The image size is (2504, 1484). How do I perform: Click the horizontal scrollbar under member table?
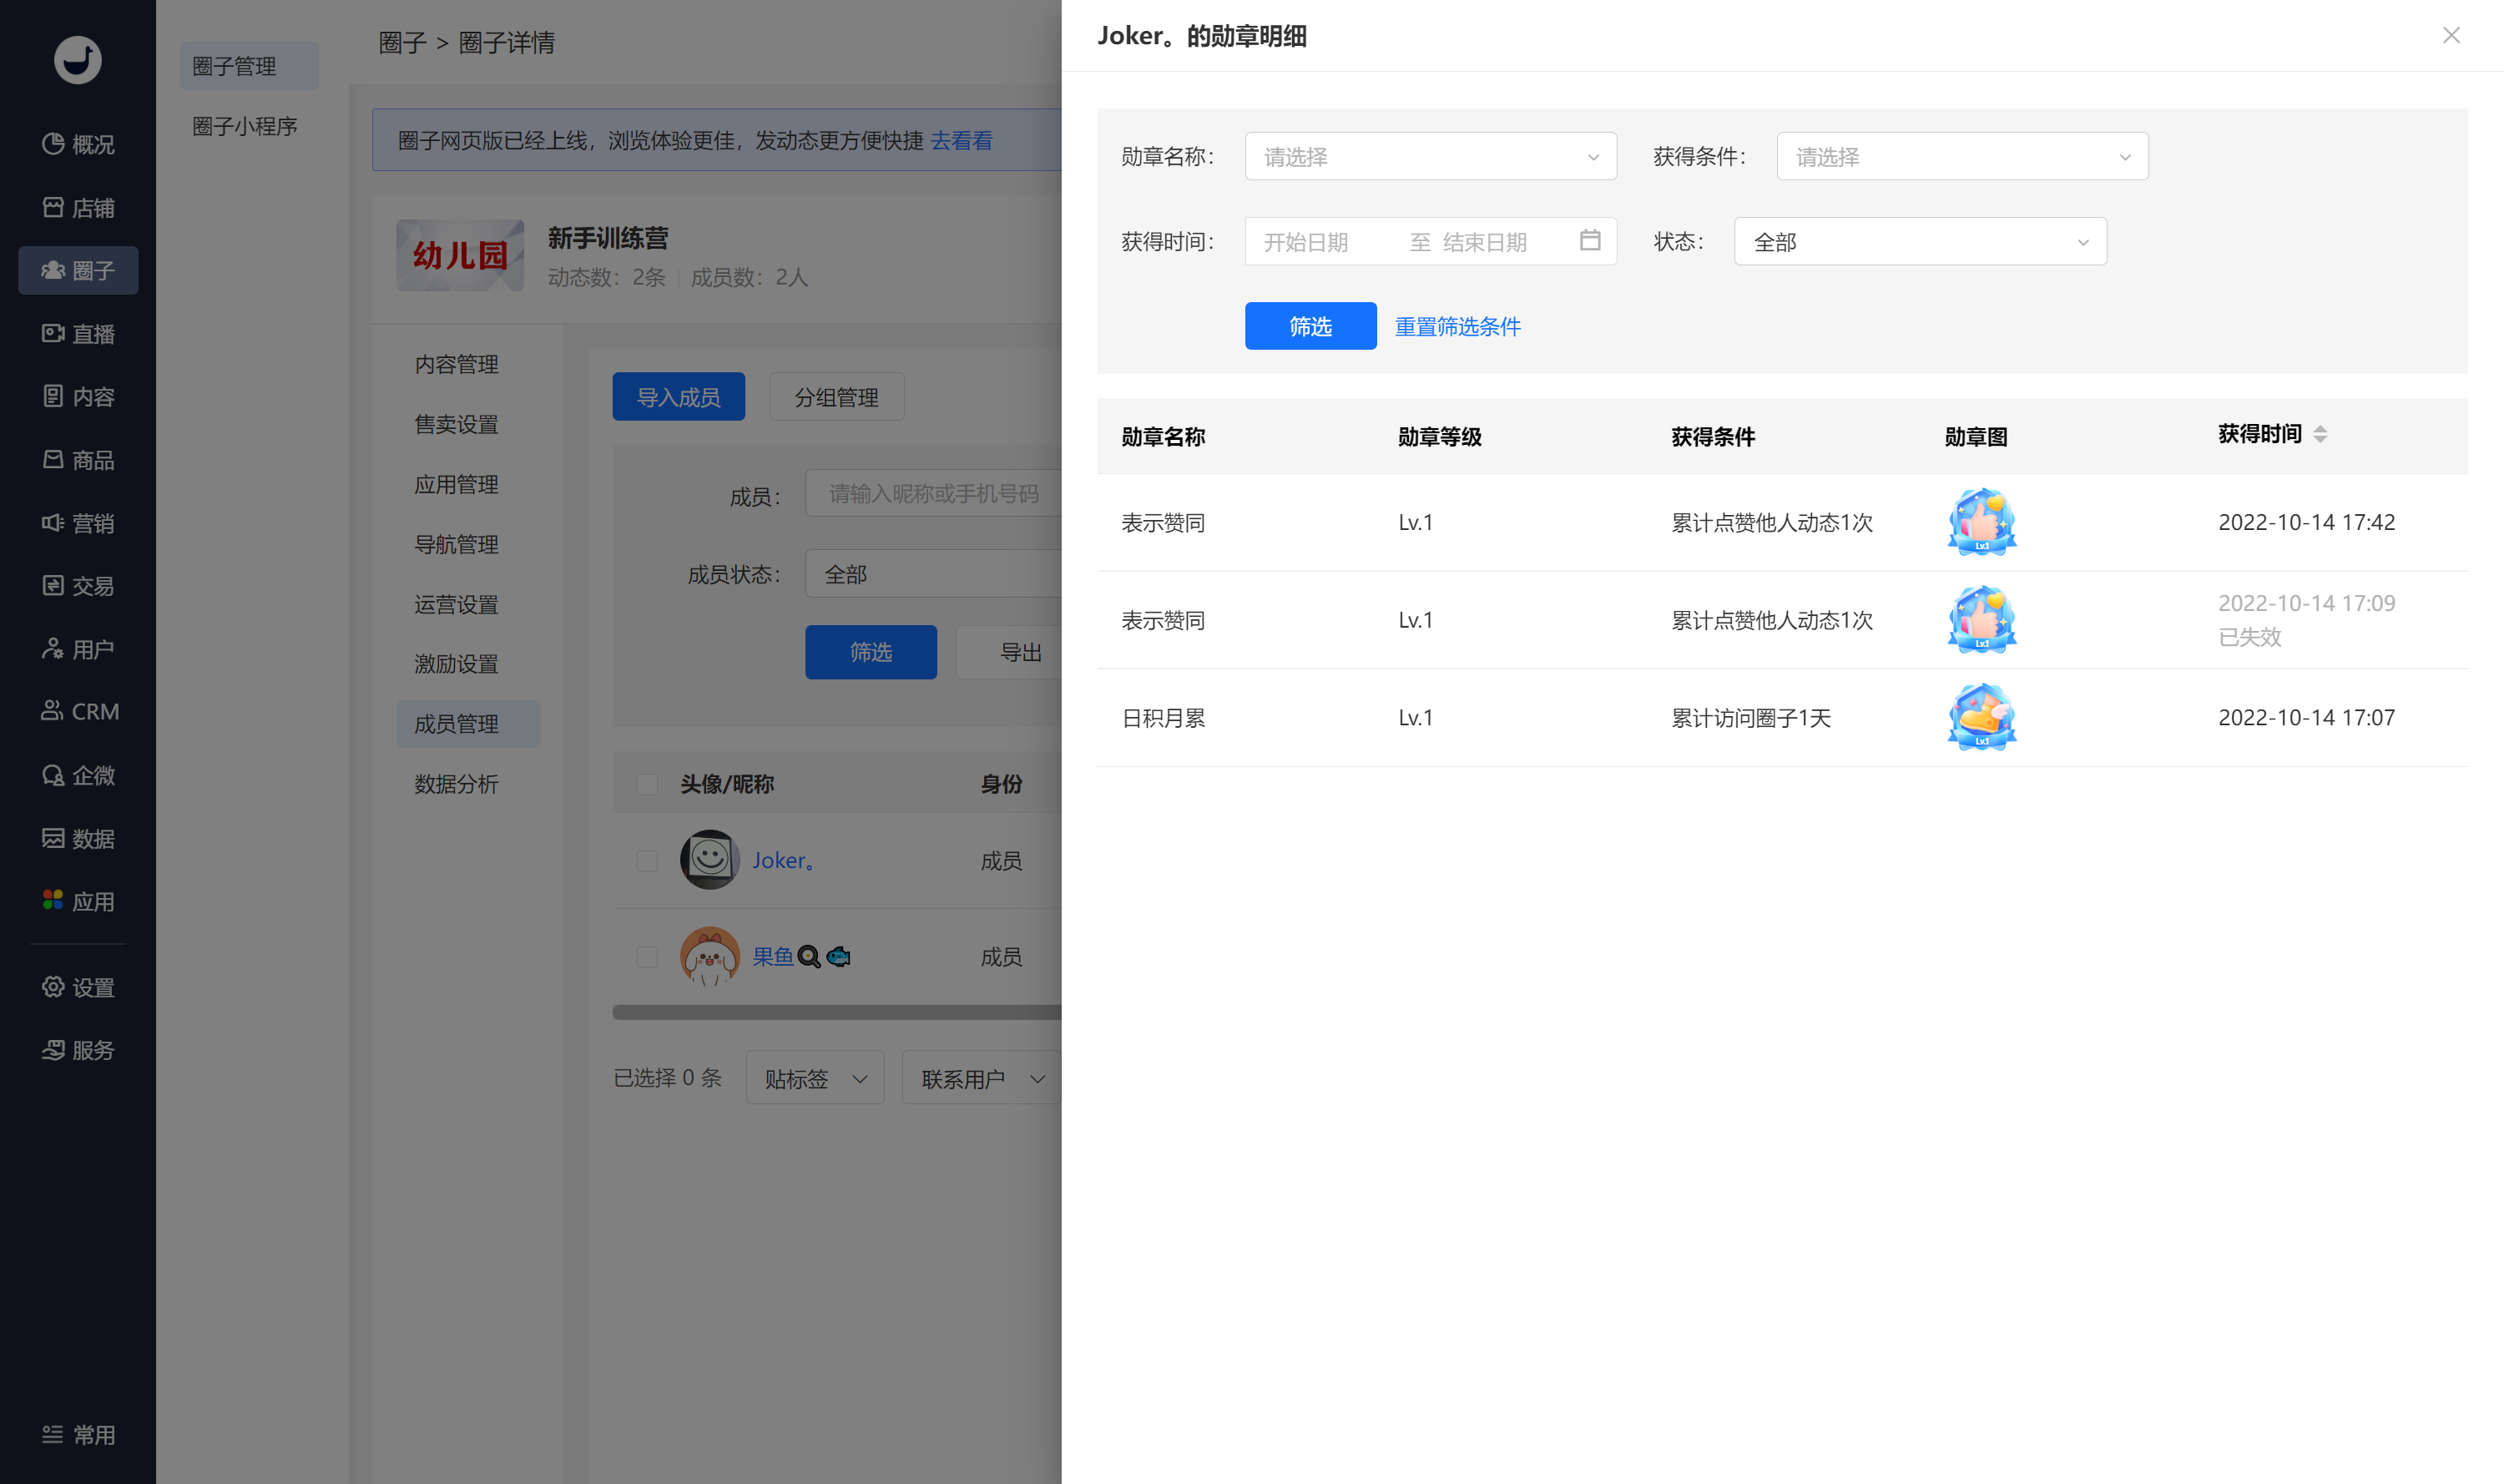pos(836,1012)
